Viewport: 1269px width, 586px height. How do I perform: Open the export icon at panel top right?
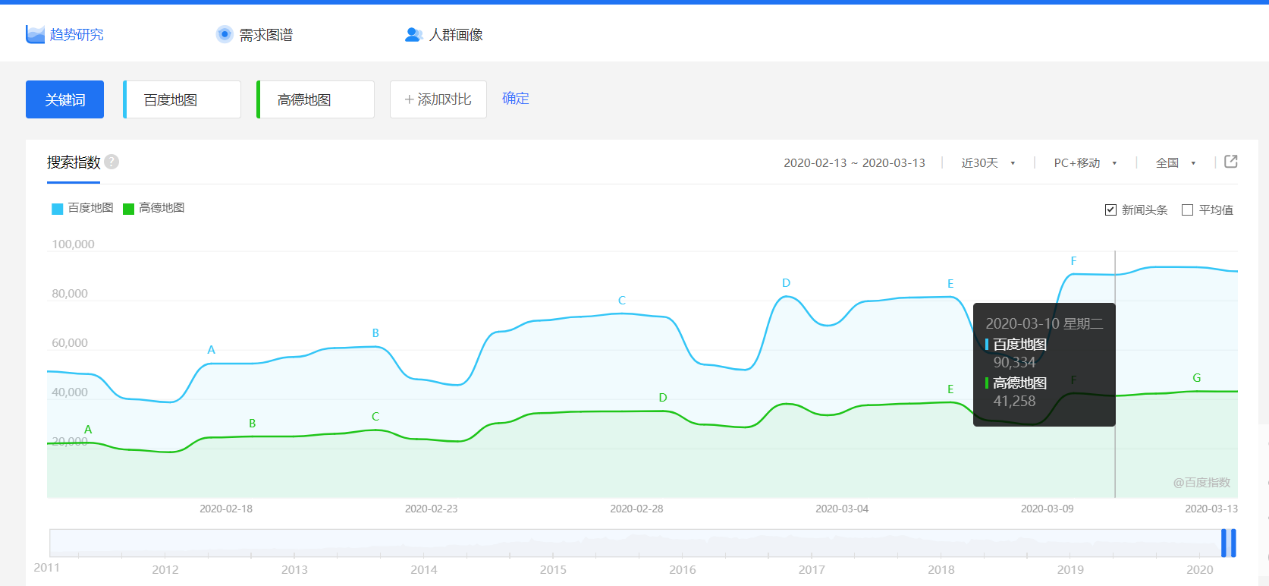point(1230,161)
